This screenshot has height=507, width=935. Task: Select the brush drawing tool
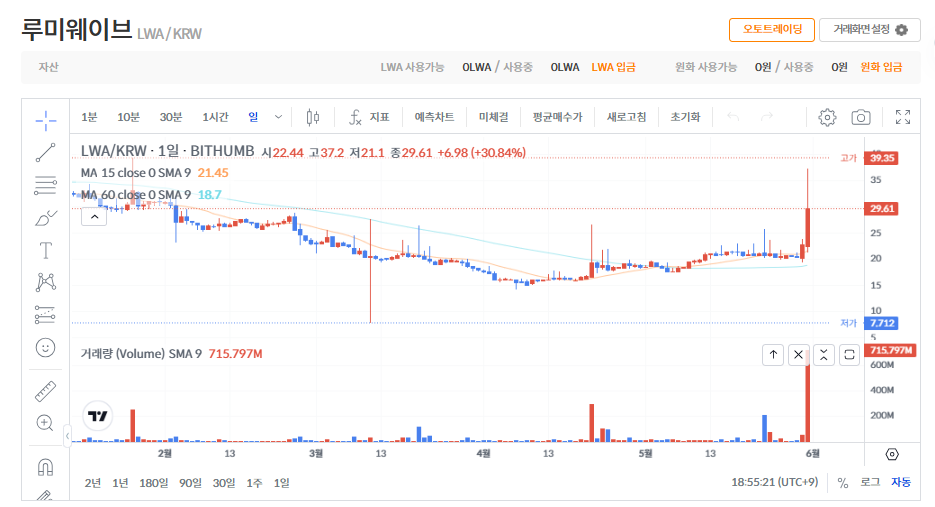(x=45, y=218)
